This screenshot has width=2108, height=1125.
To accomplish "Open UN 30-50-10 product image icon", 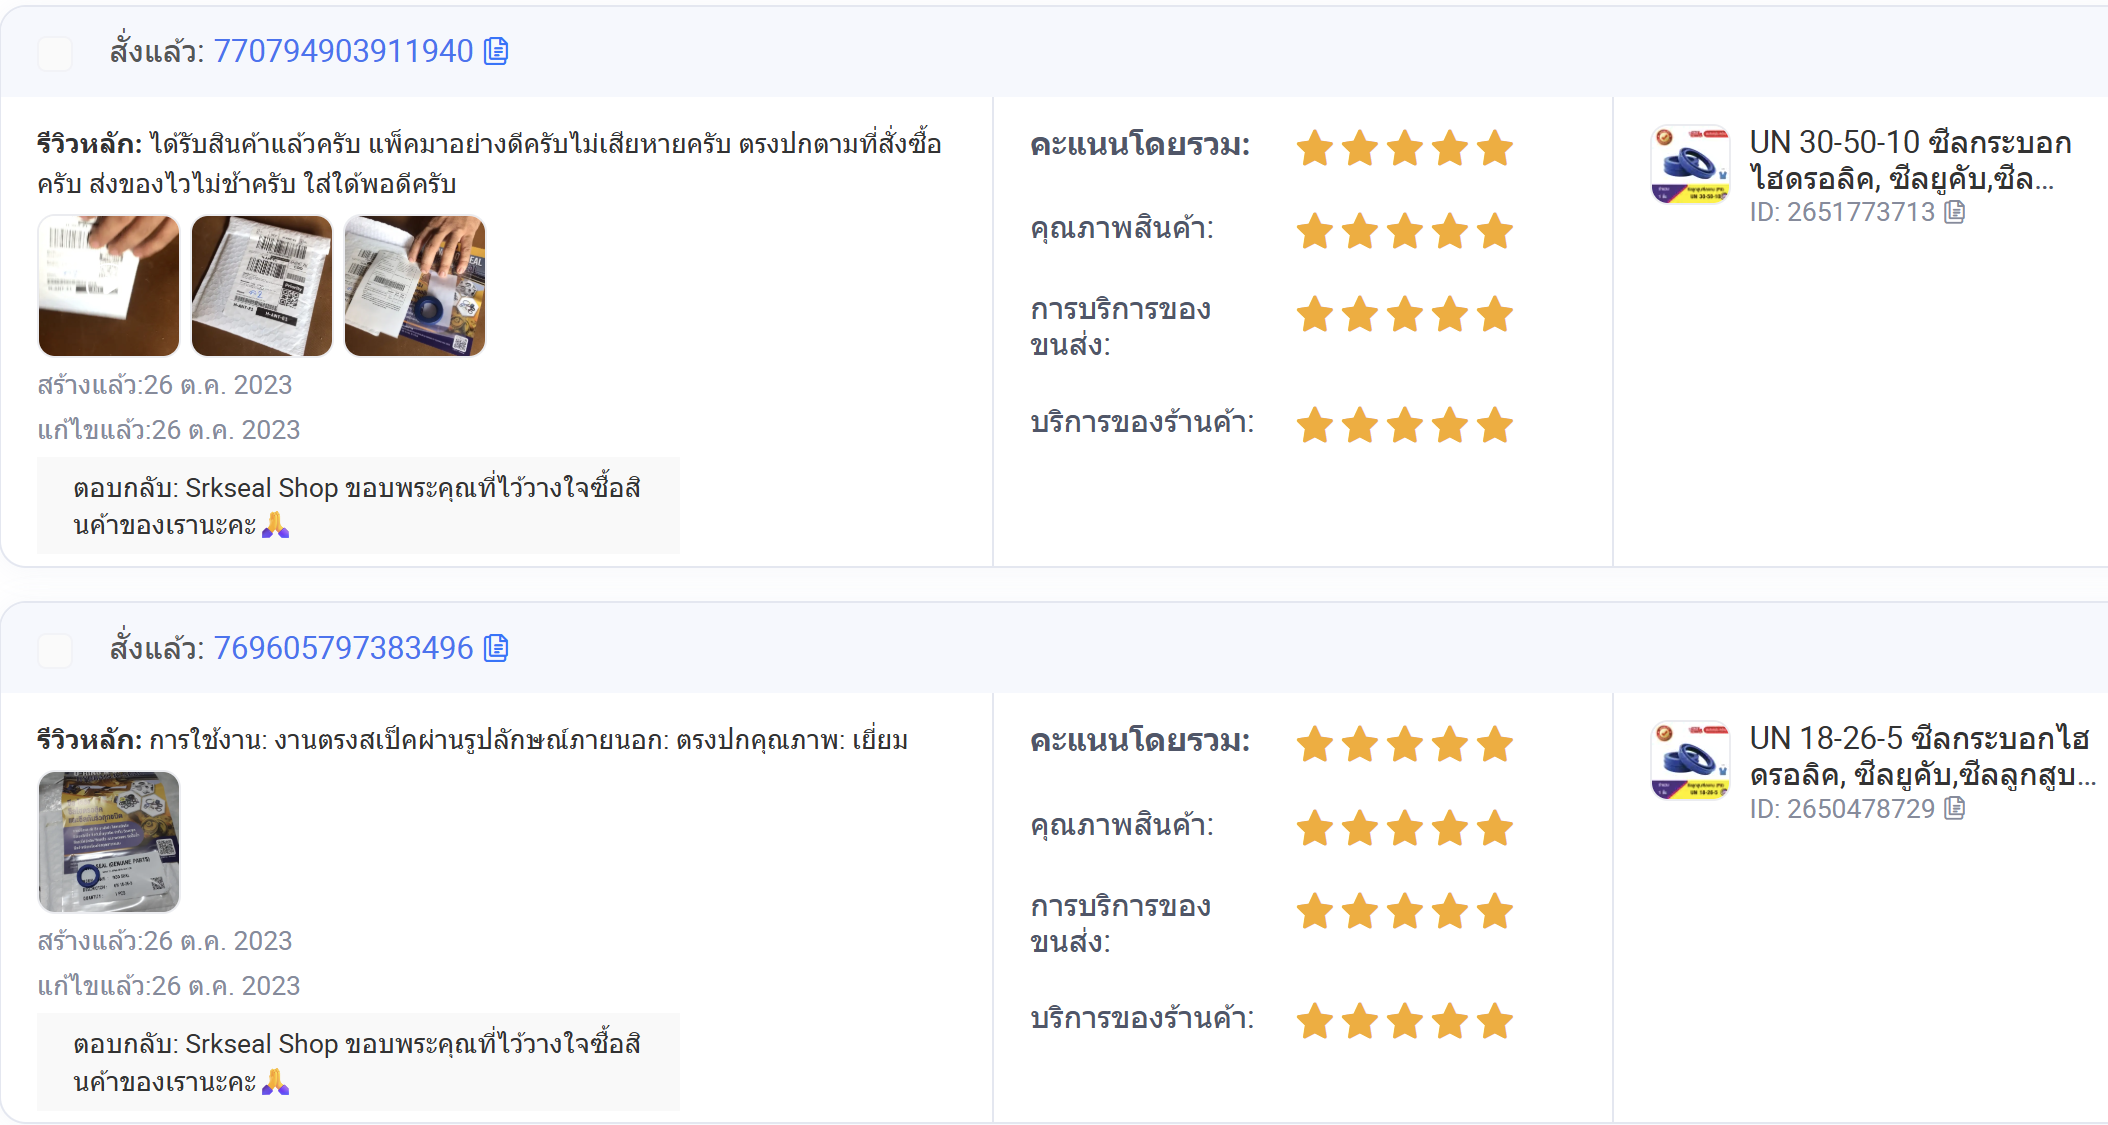I will click(x=1690, y=164).
